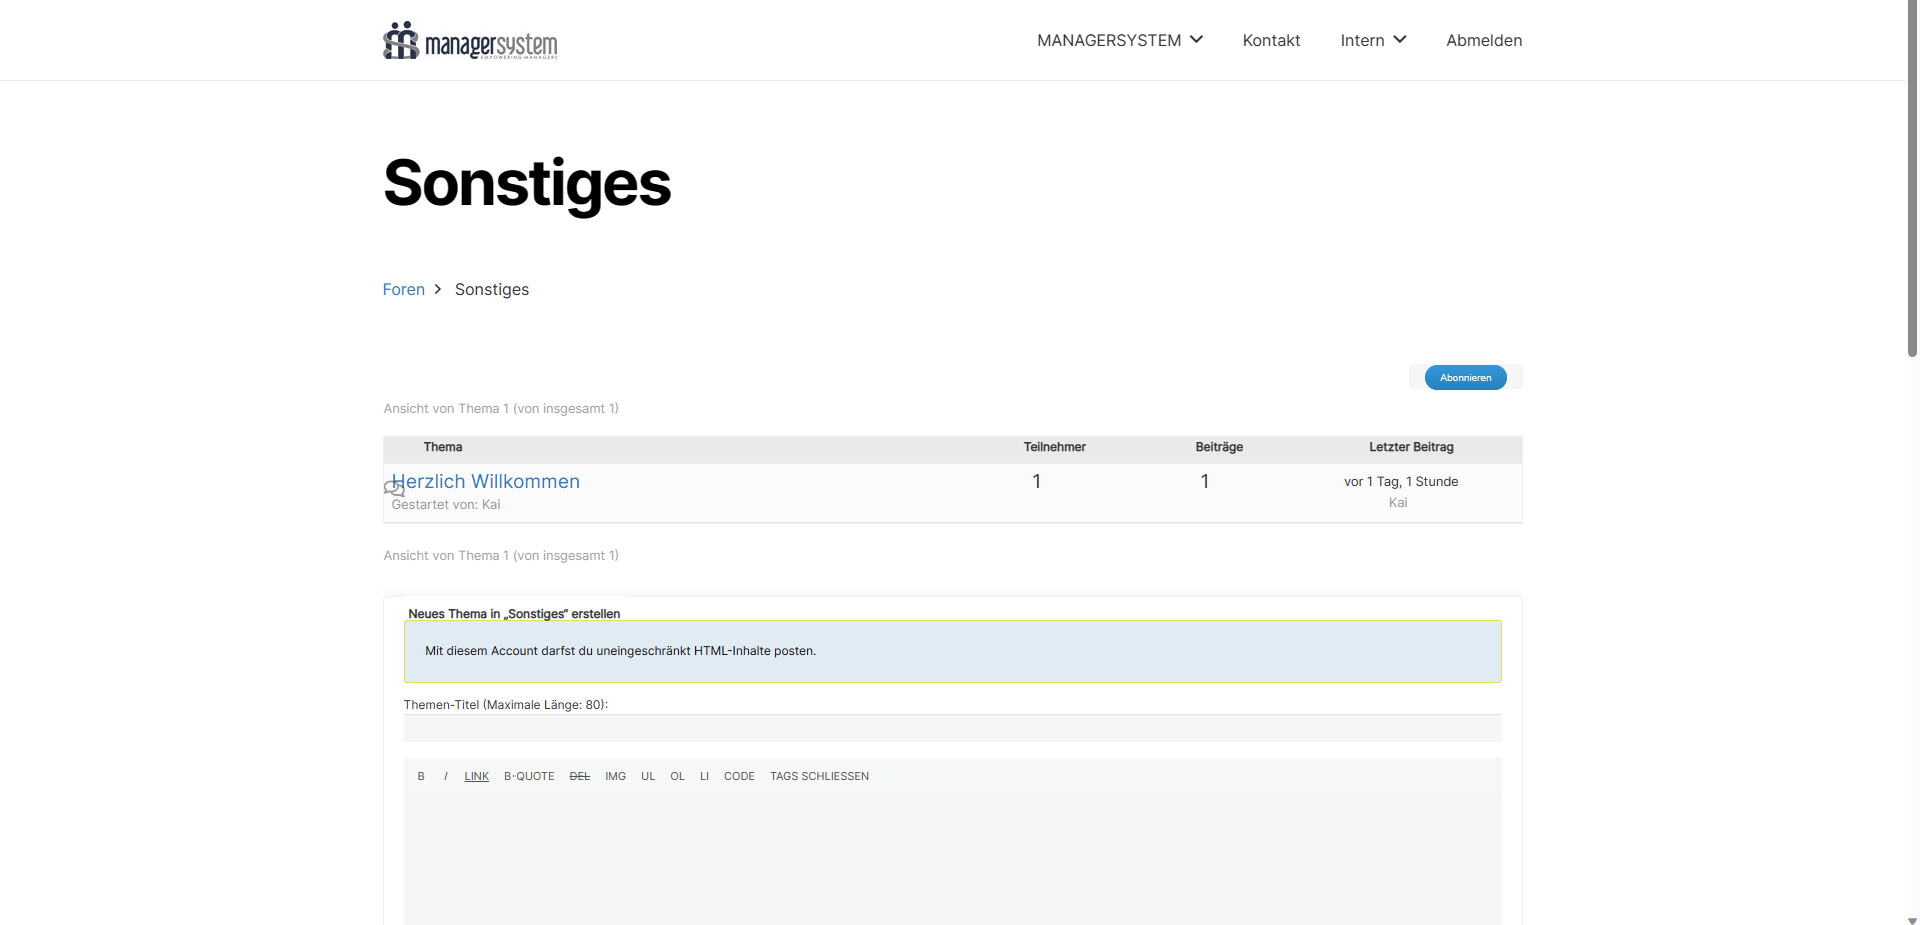Click Abmelden to log out

tap(1484, 40)
